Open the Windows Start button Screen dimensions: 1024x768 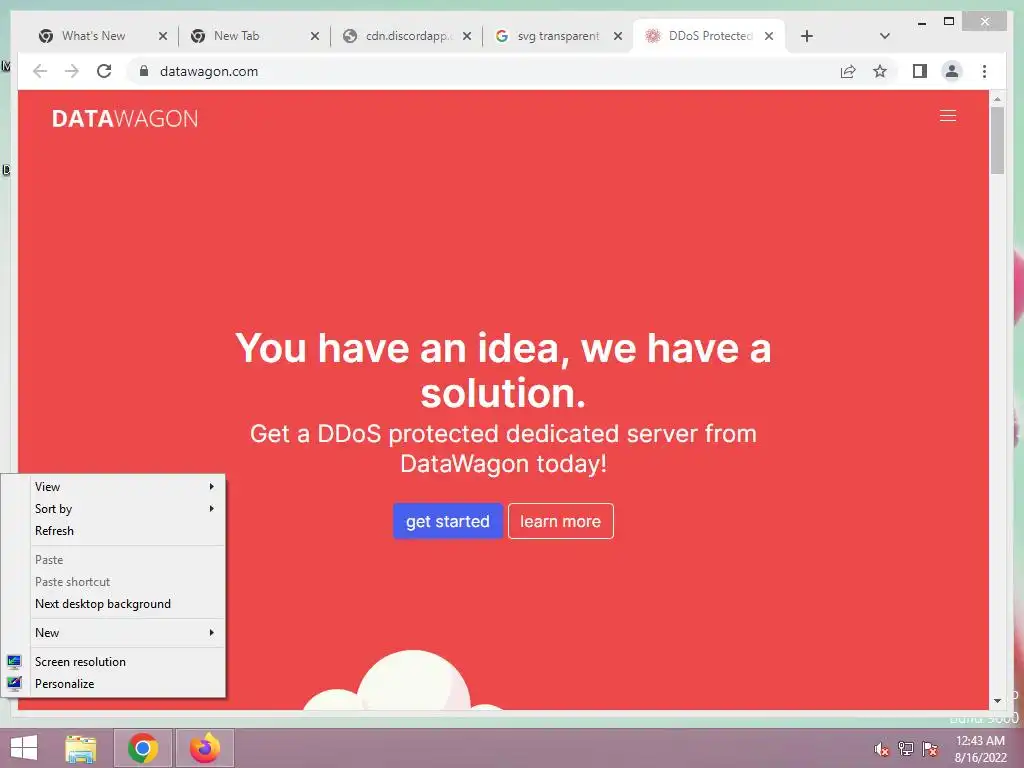pos(24,748)
